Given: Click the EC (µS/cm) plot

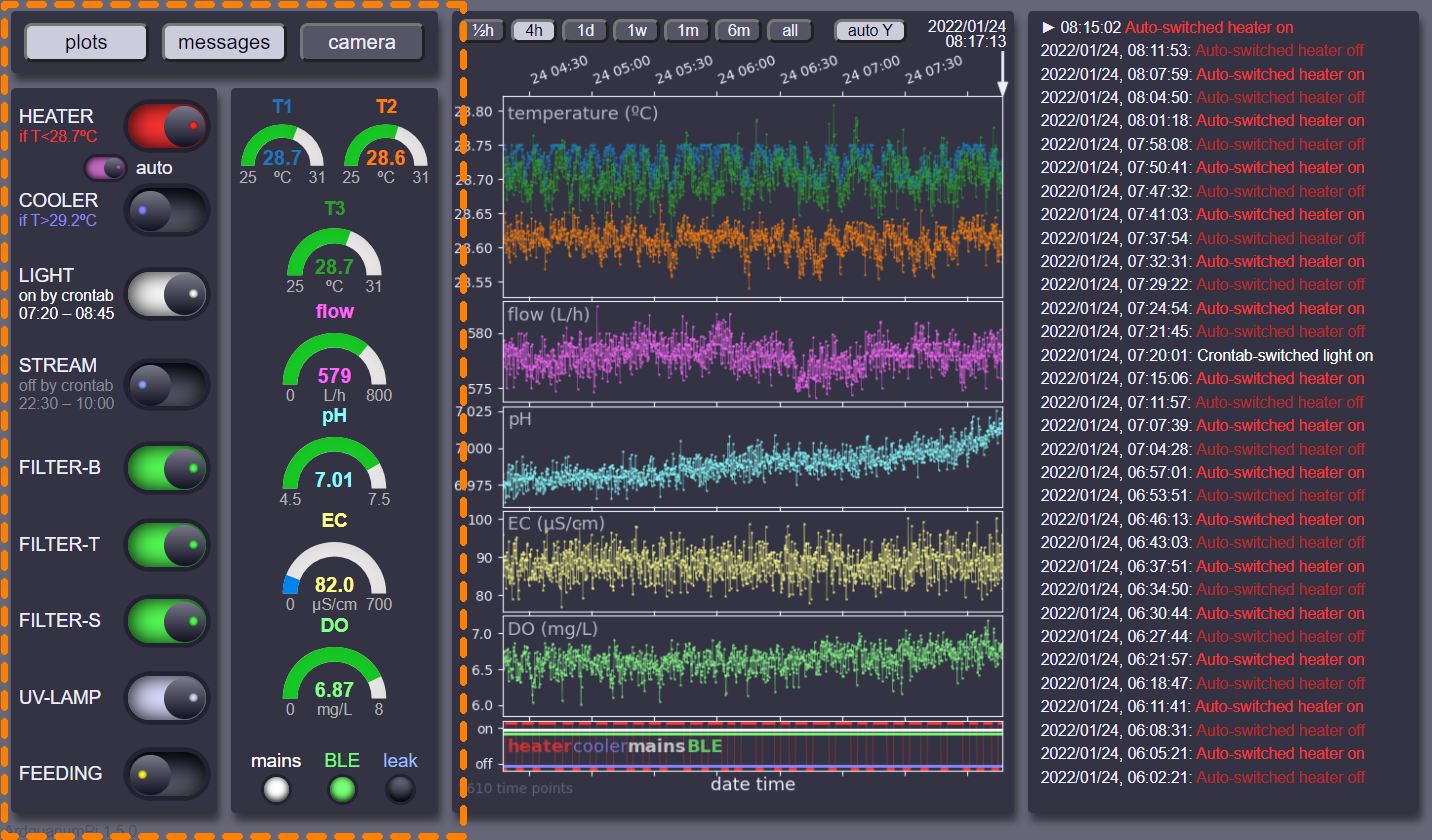Looking at the screenshot, I should coord(752,561).
